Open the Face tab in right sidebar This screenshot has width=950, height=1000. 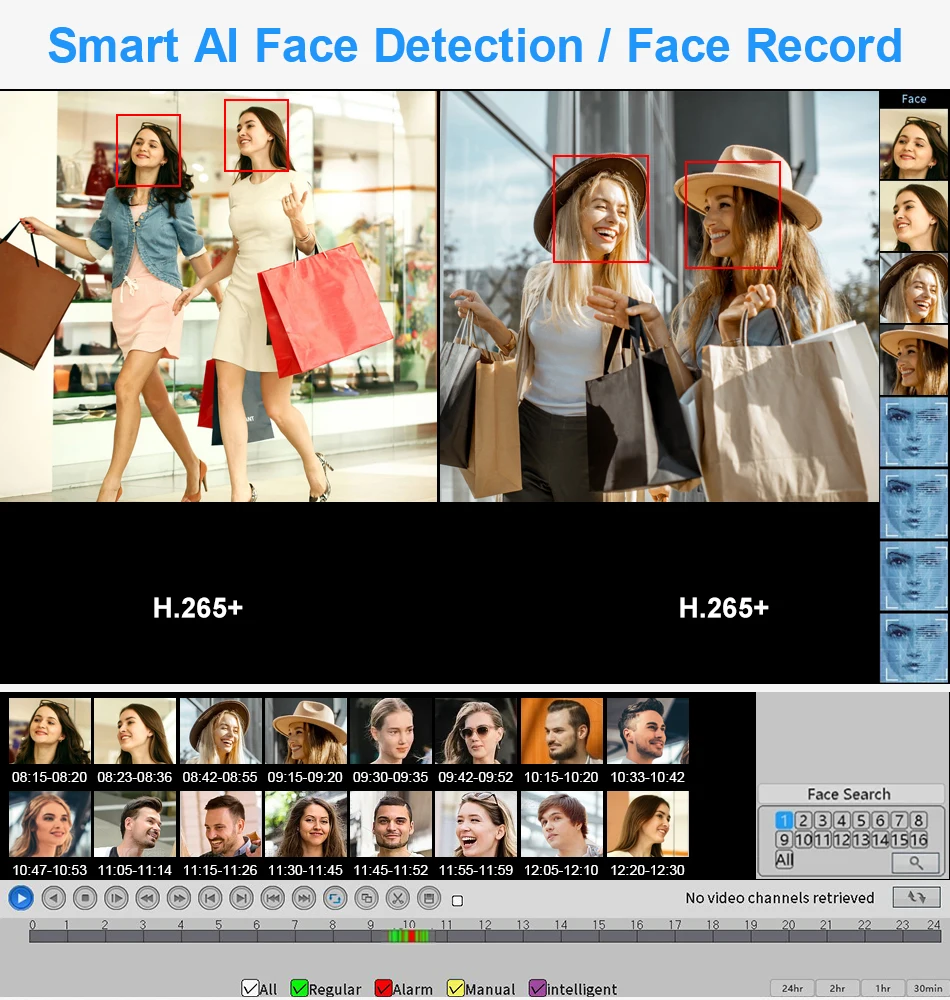913,99
